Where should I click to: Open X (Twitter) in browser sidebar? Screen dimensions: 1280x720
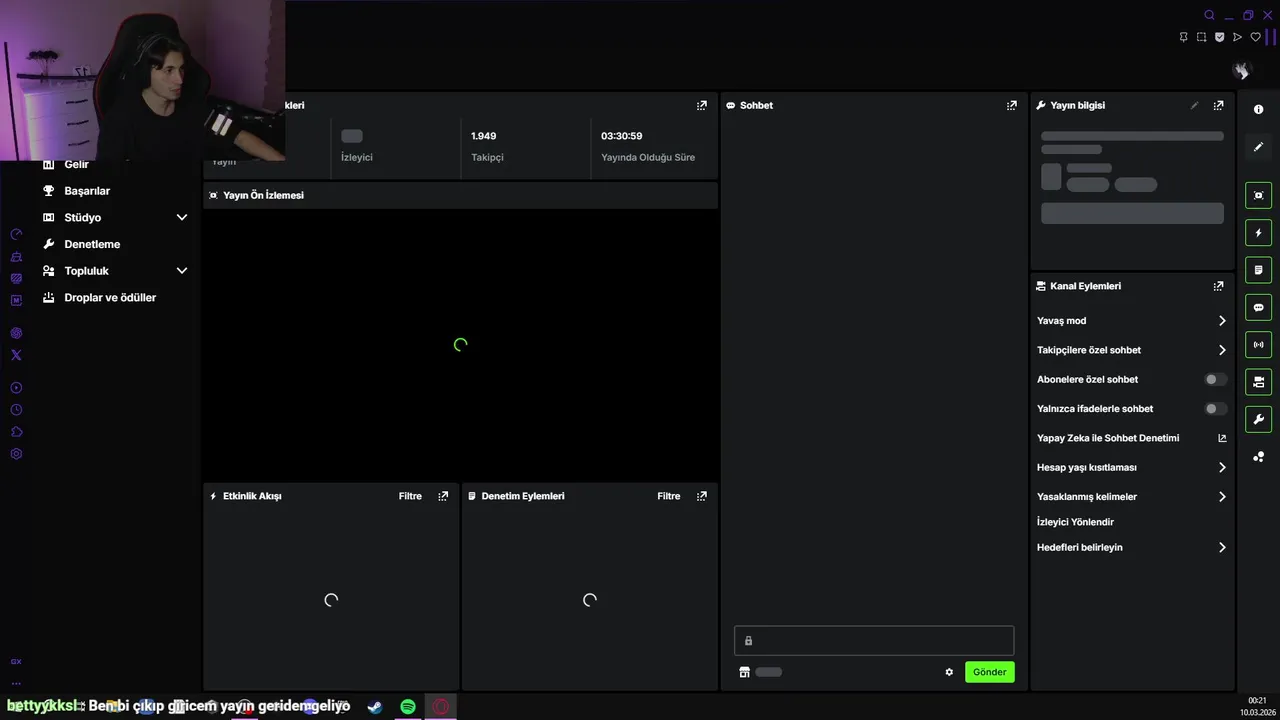tap(16, 355)
